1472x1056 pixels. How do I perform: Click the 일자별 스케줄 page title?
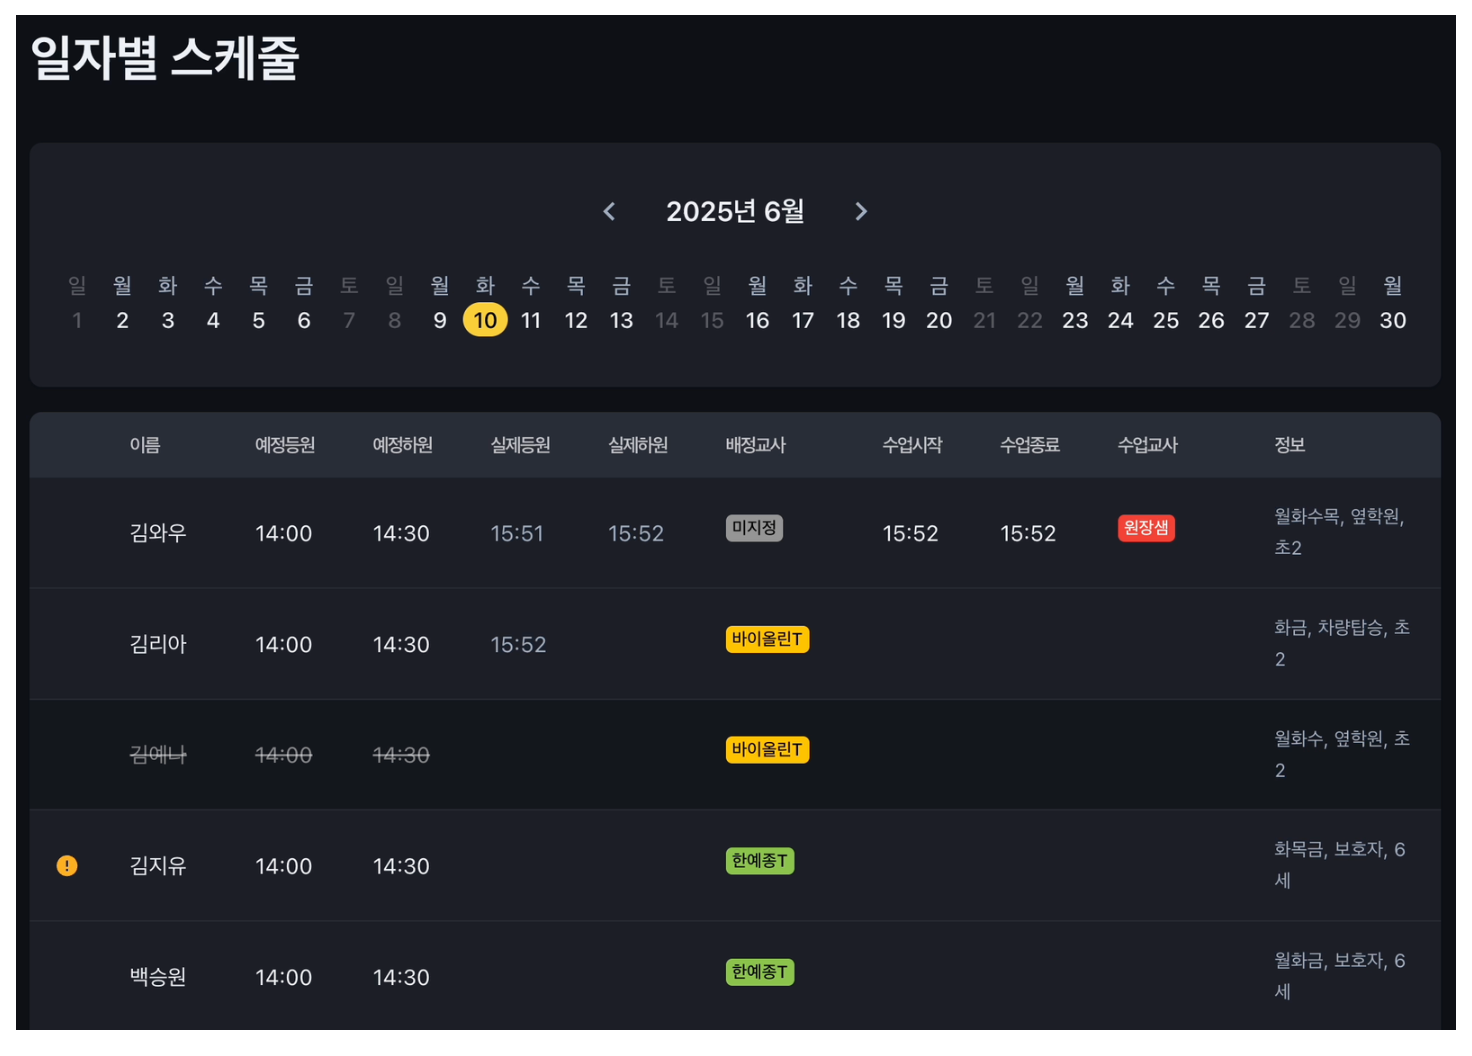(165, 57)
